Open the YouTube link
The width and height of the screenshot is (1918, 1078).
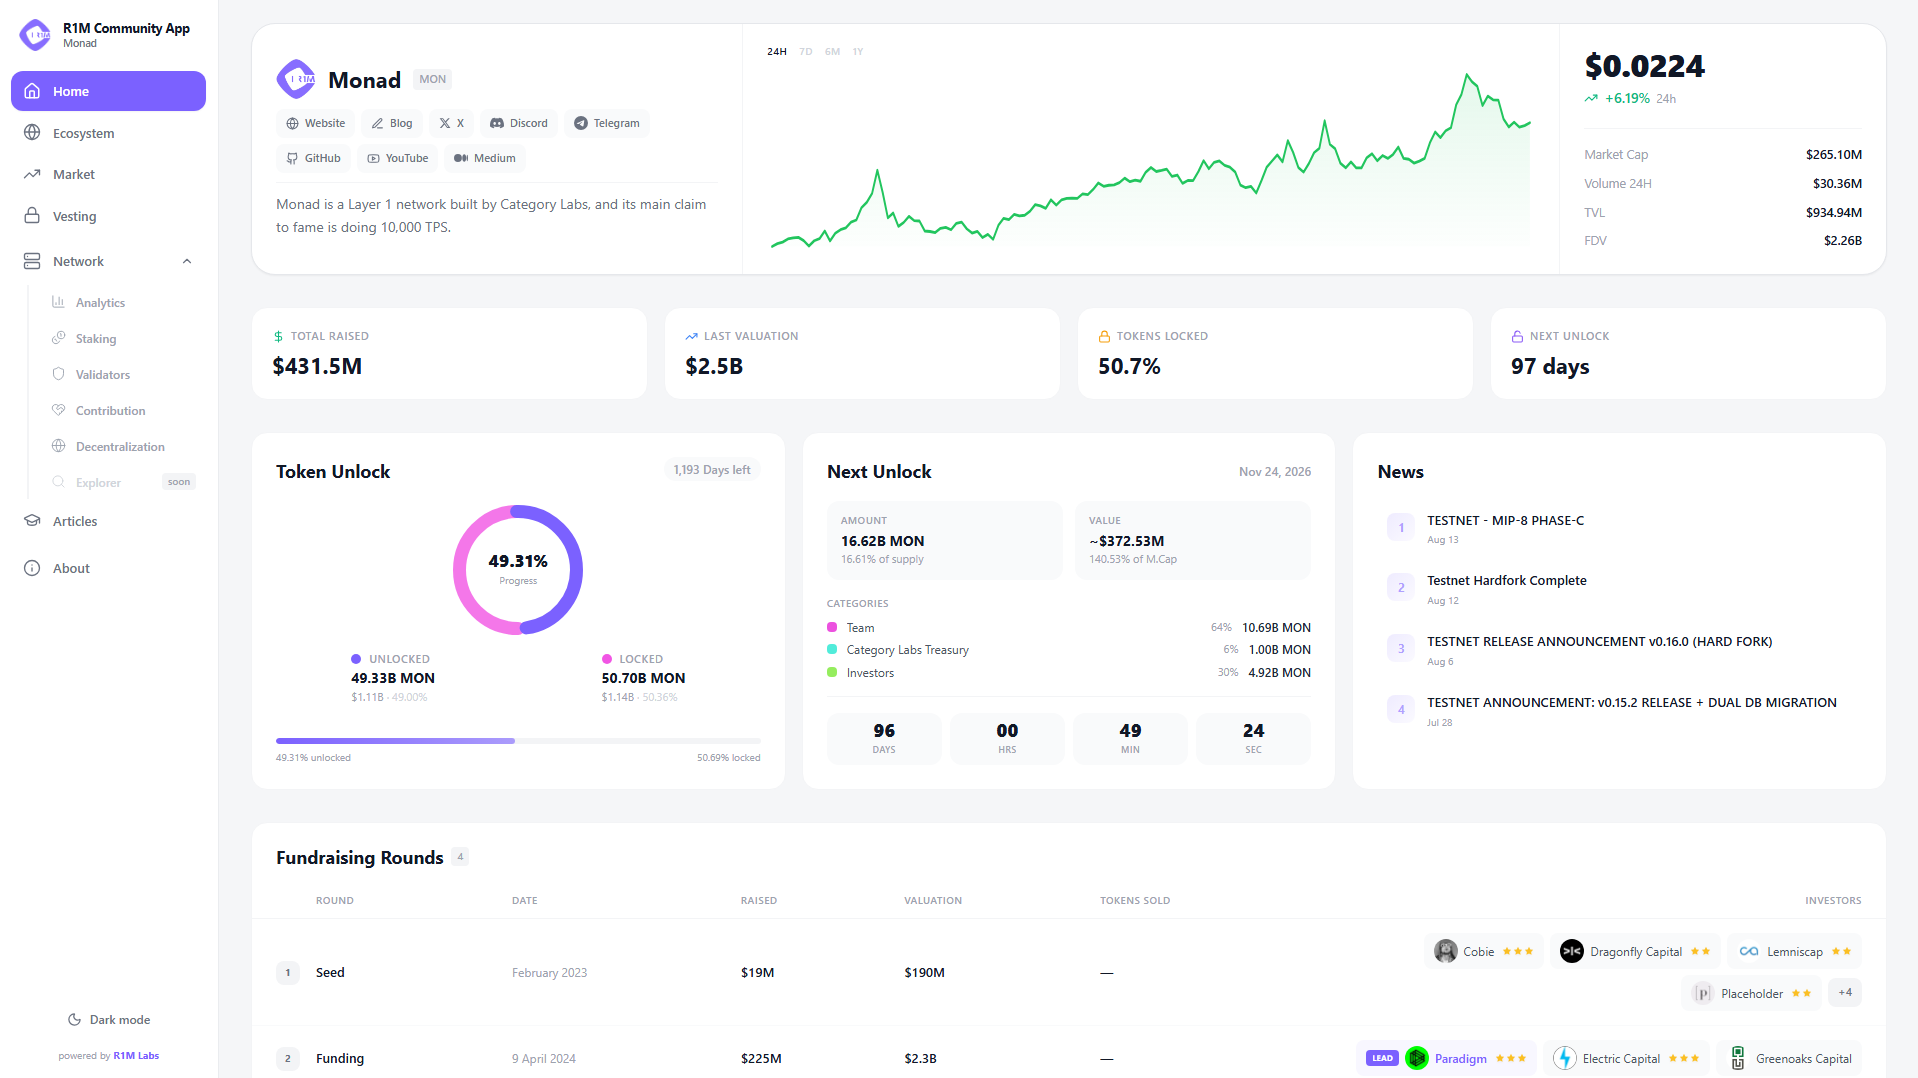click(x=397, y=158)
